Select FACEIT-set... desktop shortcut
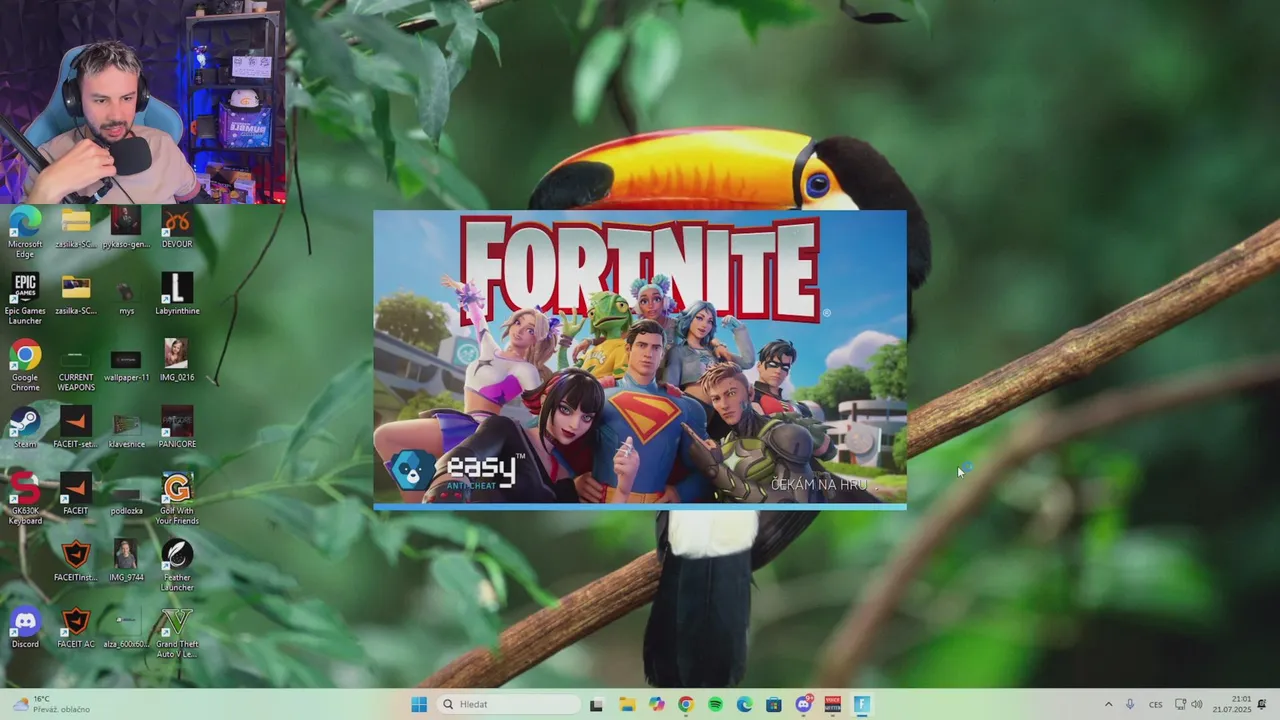 pos(76,428)
